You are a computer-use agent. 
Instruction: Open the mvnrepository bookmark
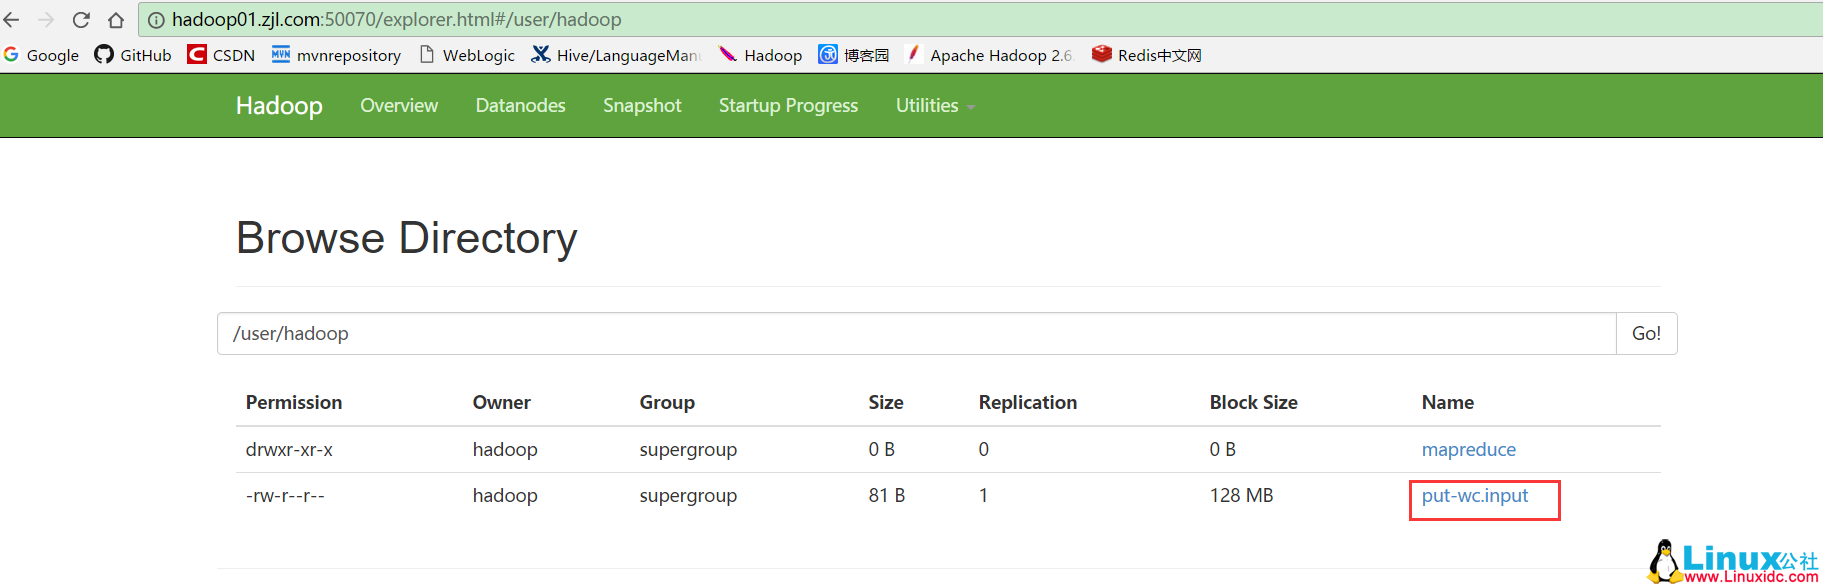[336, 55]
